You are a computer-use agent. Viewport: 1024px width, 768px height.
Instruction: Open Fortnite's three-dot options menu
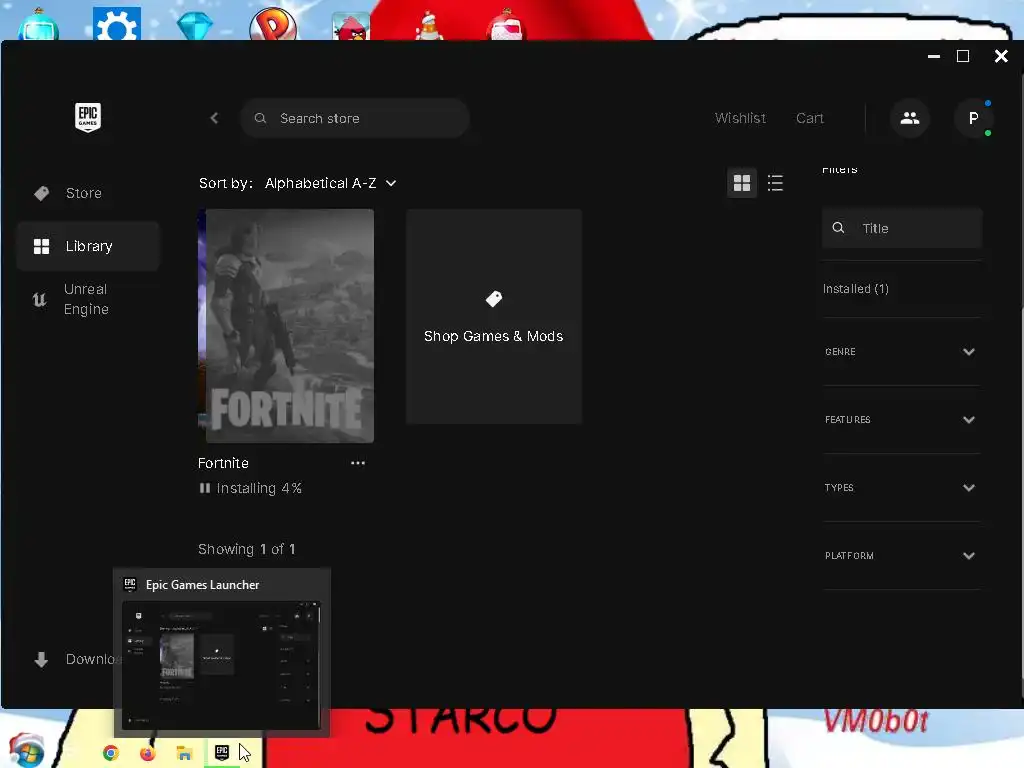click(x=358, y=463)
